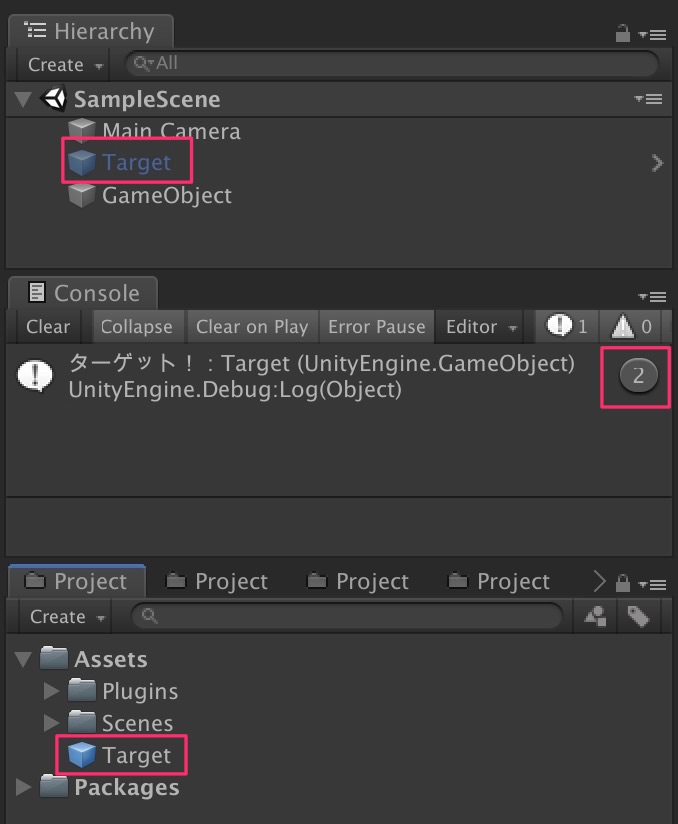678x824 pixels.
Task: Toggle the Collapse option in the Console
Action: [137, 327]
